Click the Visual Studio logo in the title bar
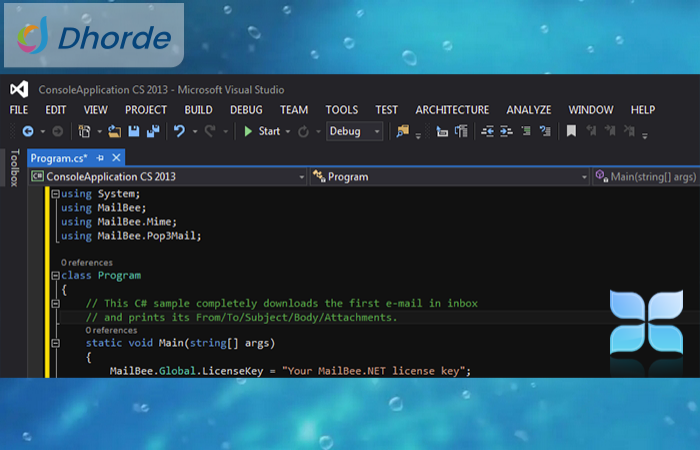 [19, 89]
